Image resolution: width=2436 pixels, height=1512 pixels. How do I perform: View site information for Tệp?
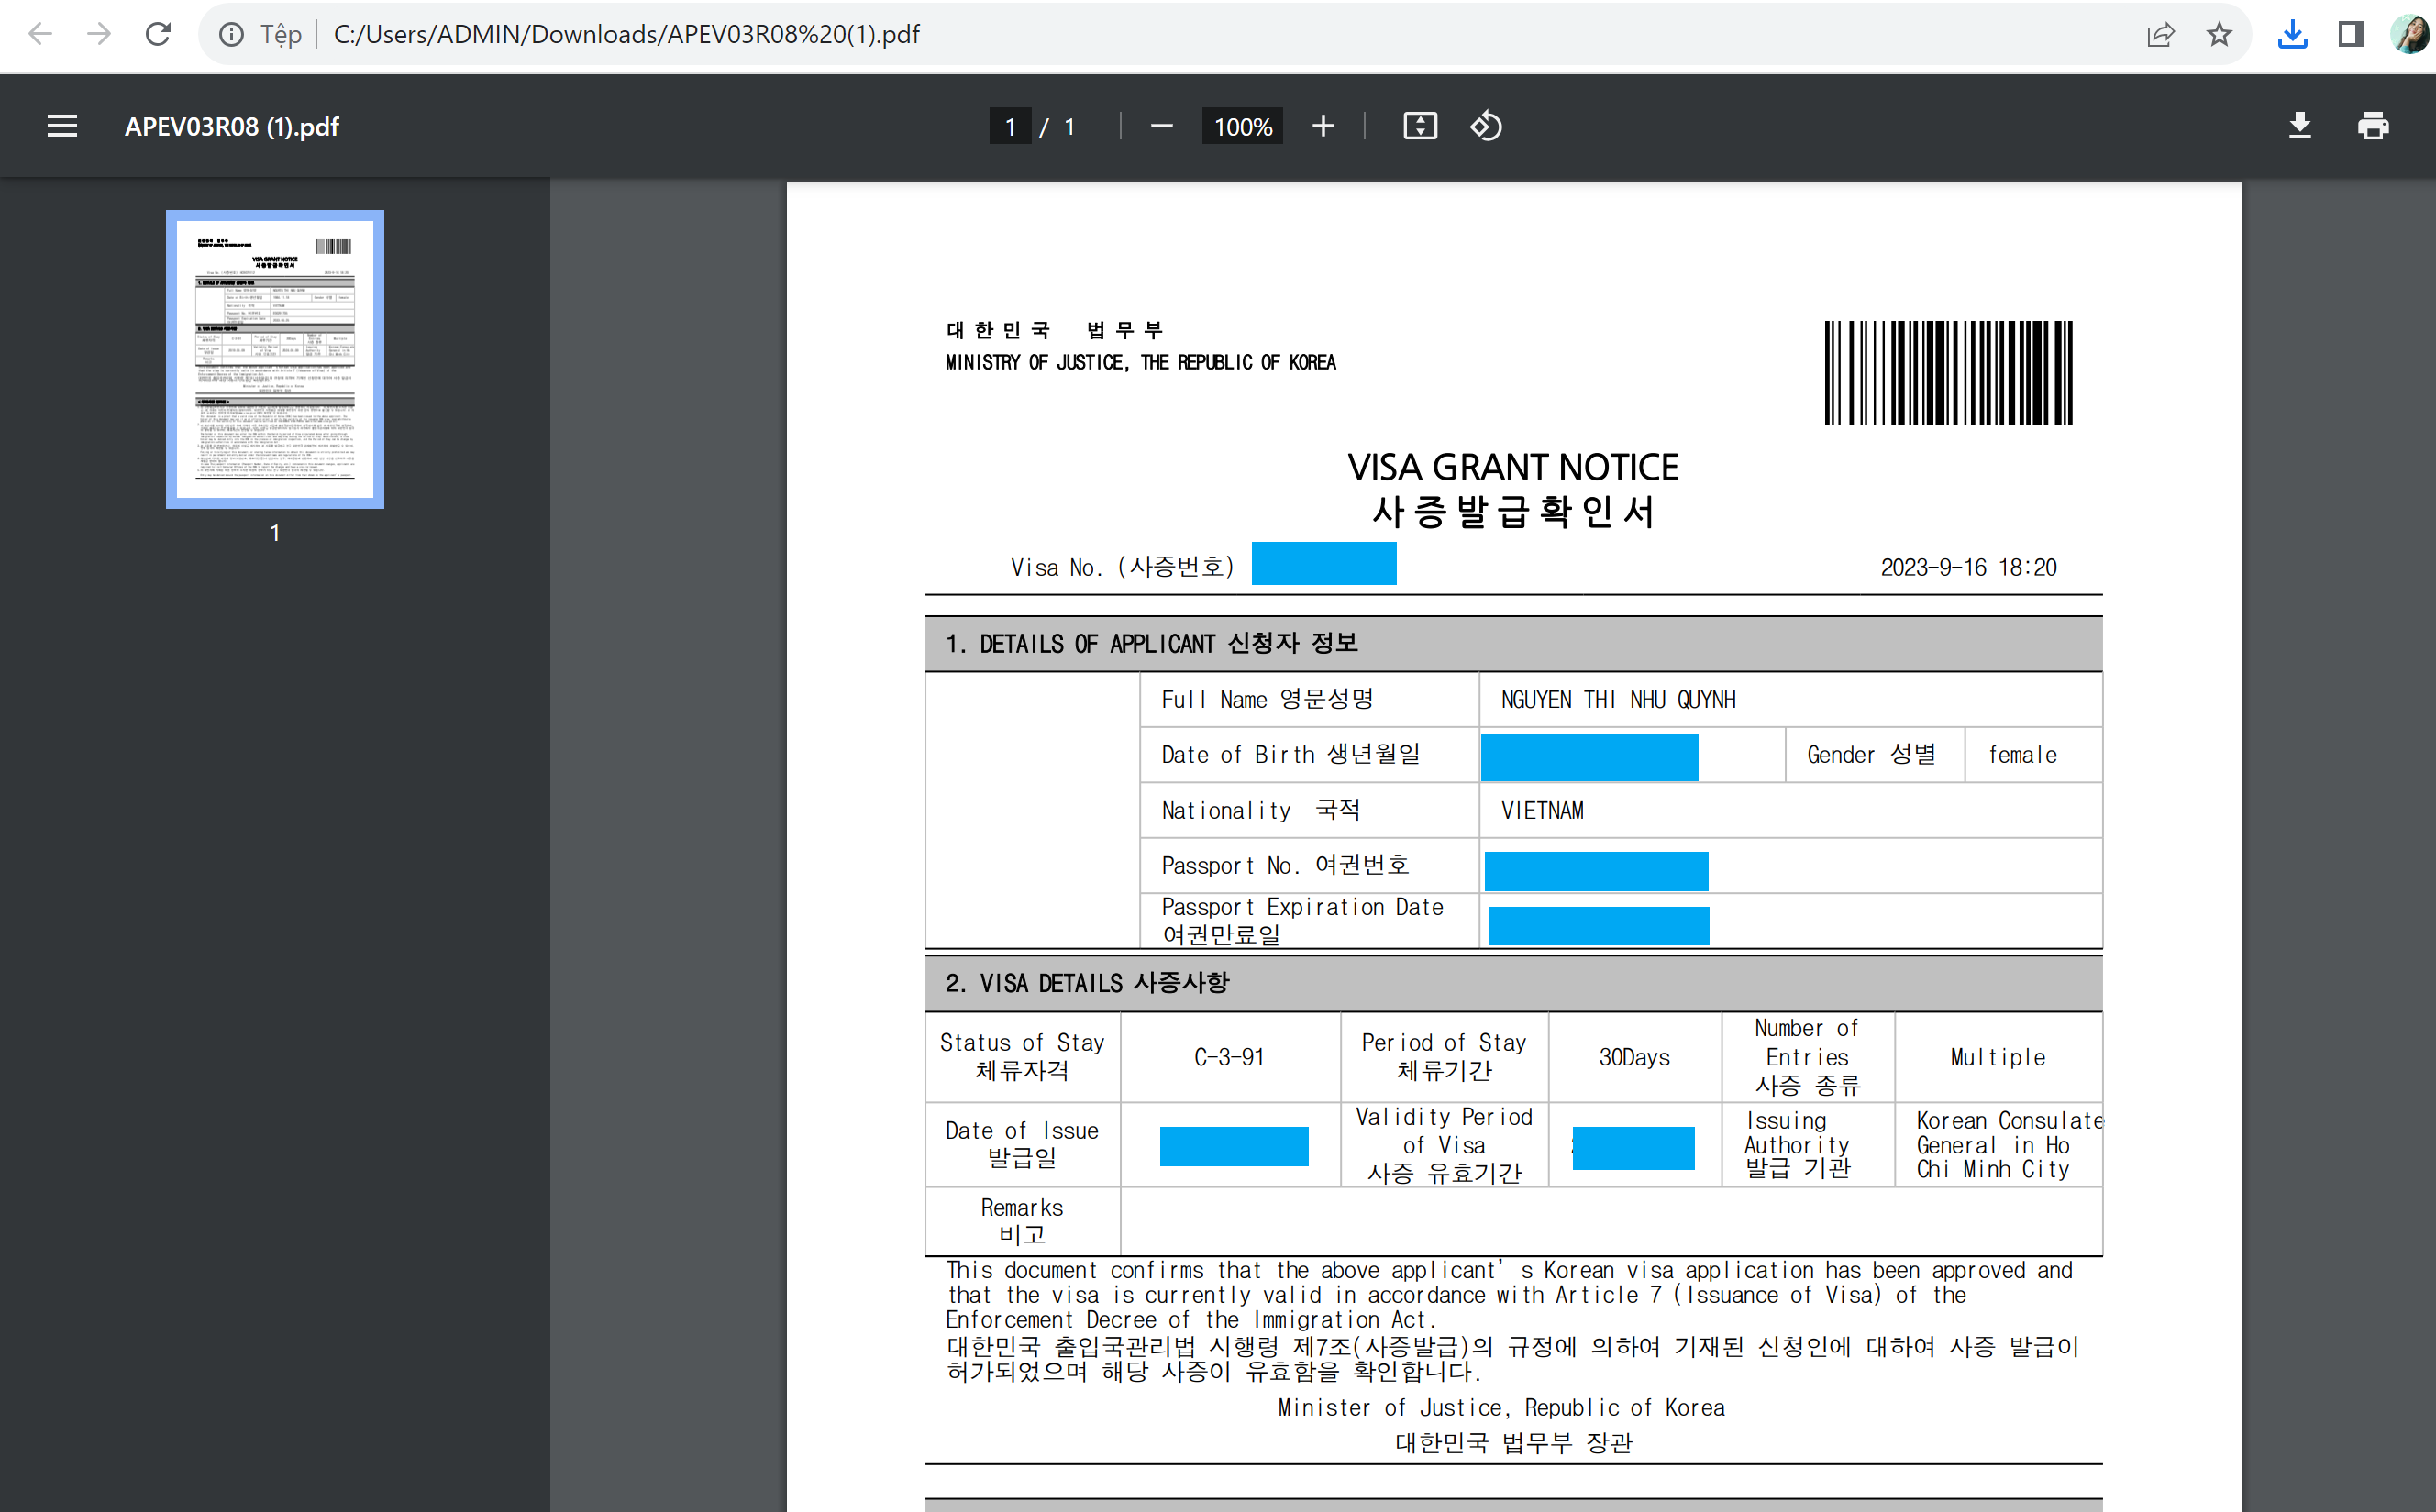point(231,34)
